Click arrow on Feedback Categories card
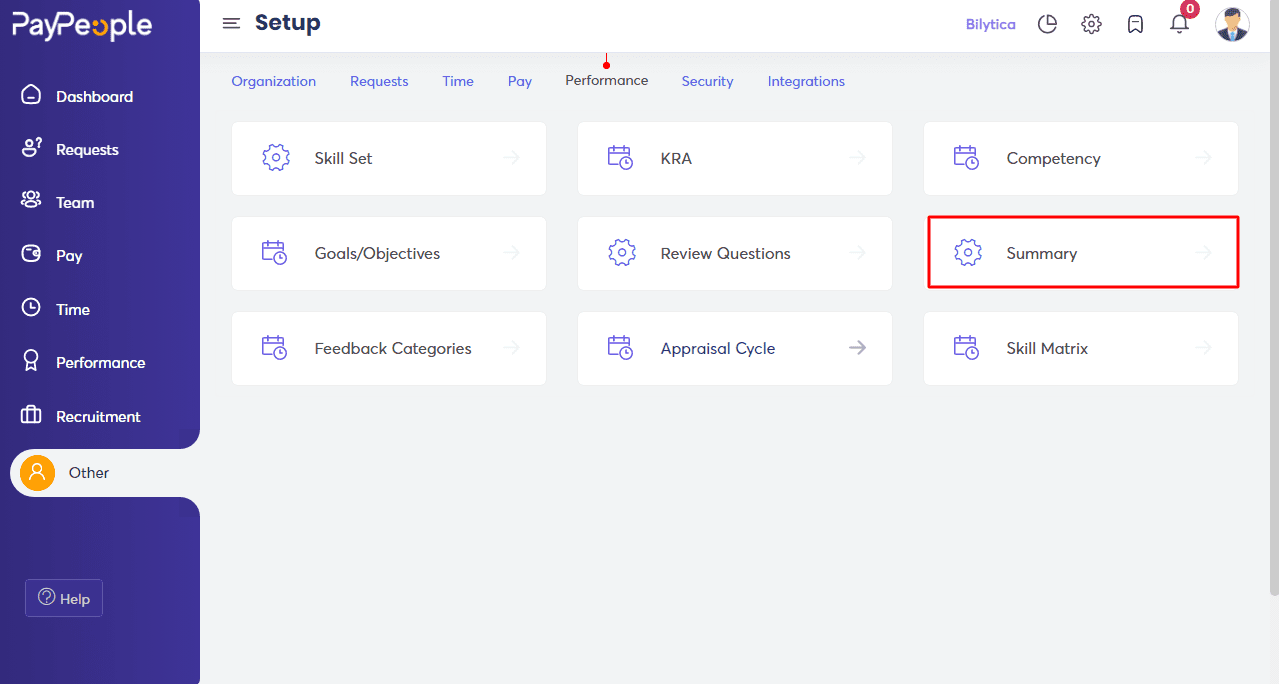Screen dimensions: 1279x684 click(x=512, y=348)
